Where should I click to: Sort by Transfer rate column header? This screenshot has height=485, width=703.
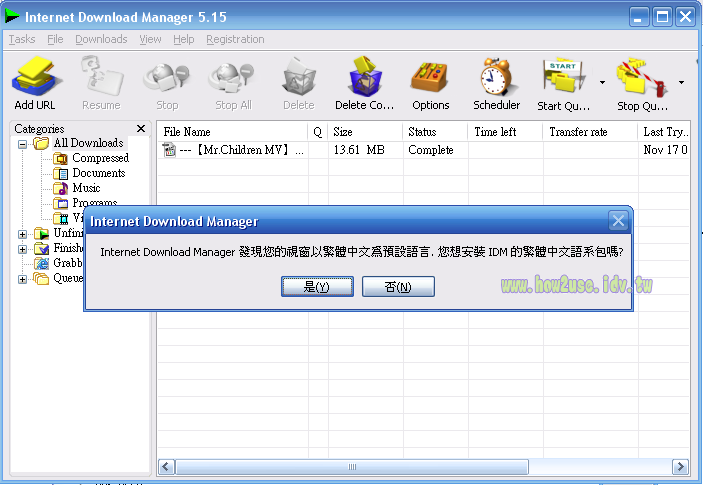tap(590, 132)
